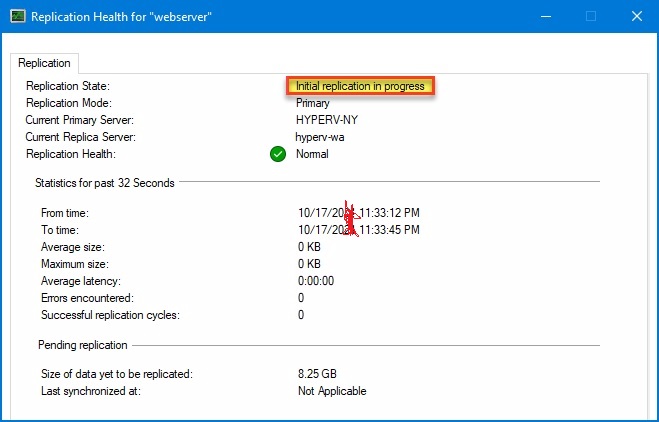Click the highlighted 'Initial replication in progress' status

click(x=360, y=86)
